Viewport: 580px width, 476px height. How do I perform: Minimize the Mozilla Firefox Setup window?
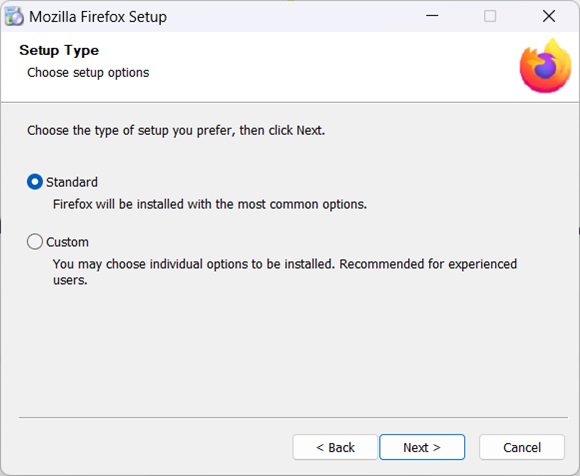click(x=432, y=16)
